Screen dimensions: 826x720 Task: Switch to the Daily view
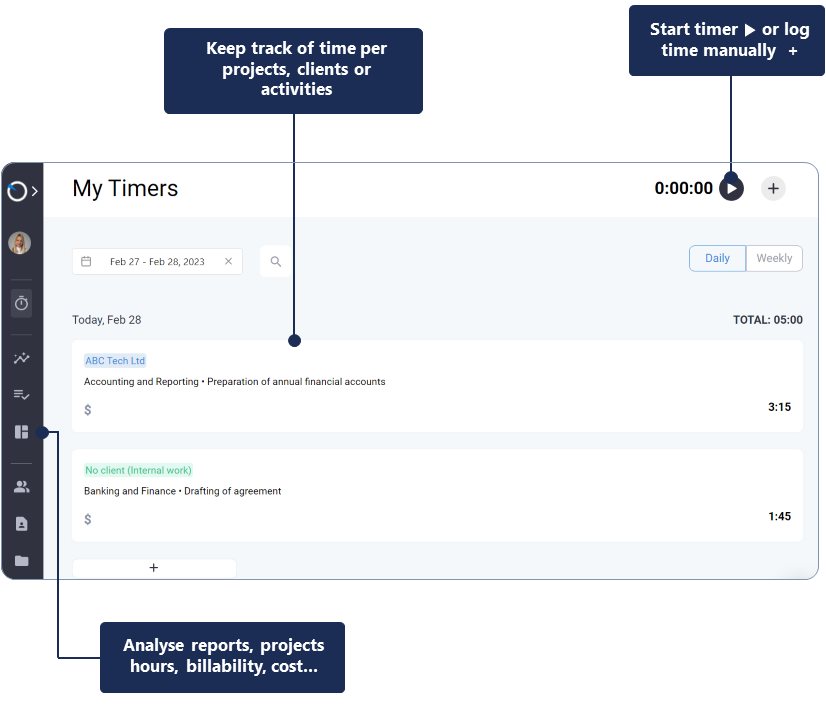[x=717, y=258]
